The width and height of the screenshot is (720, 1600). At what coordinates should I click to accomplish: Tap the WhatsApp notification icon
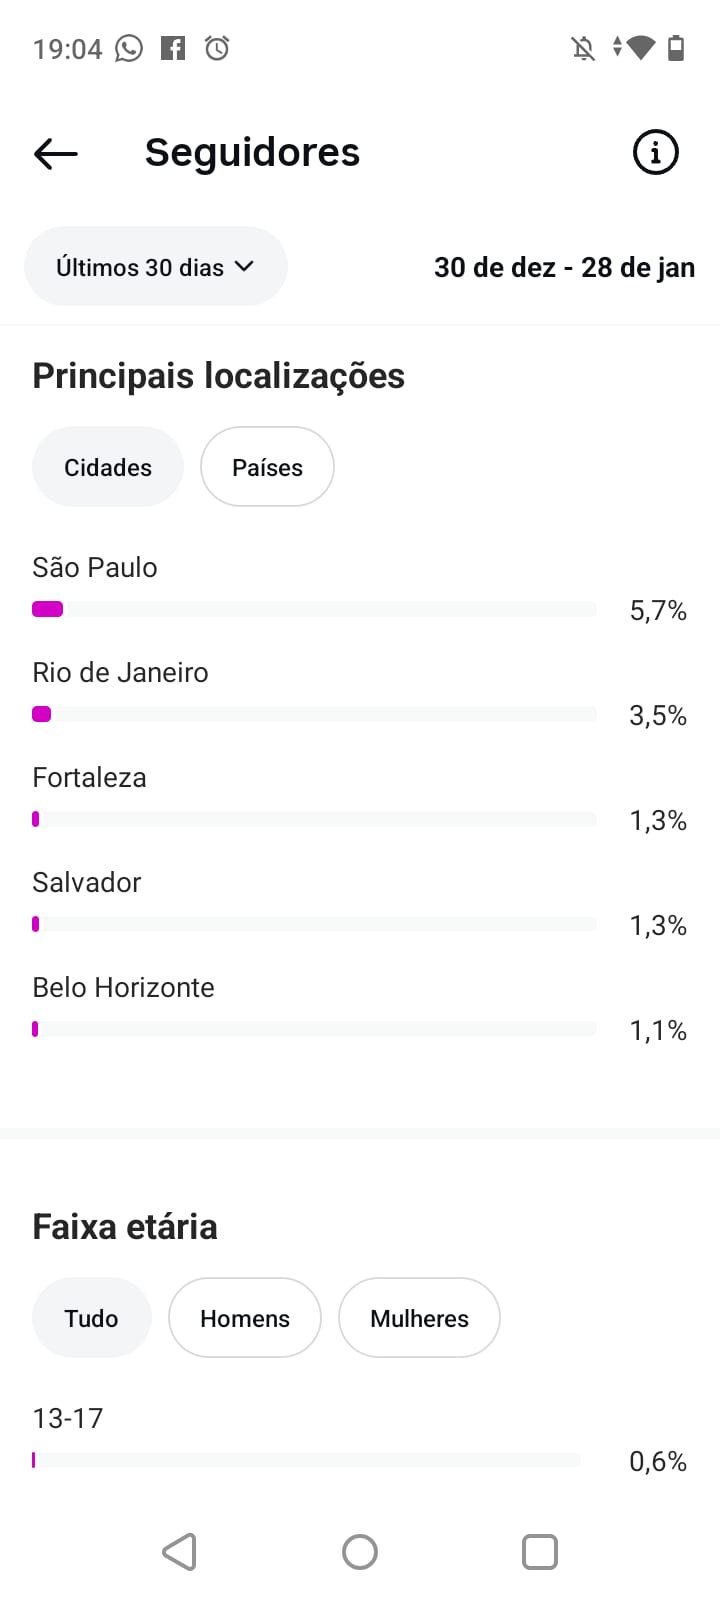[x=129, y=48]
